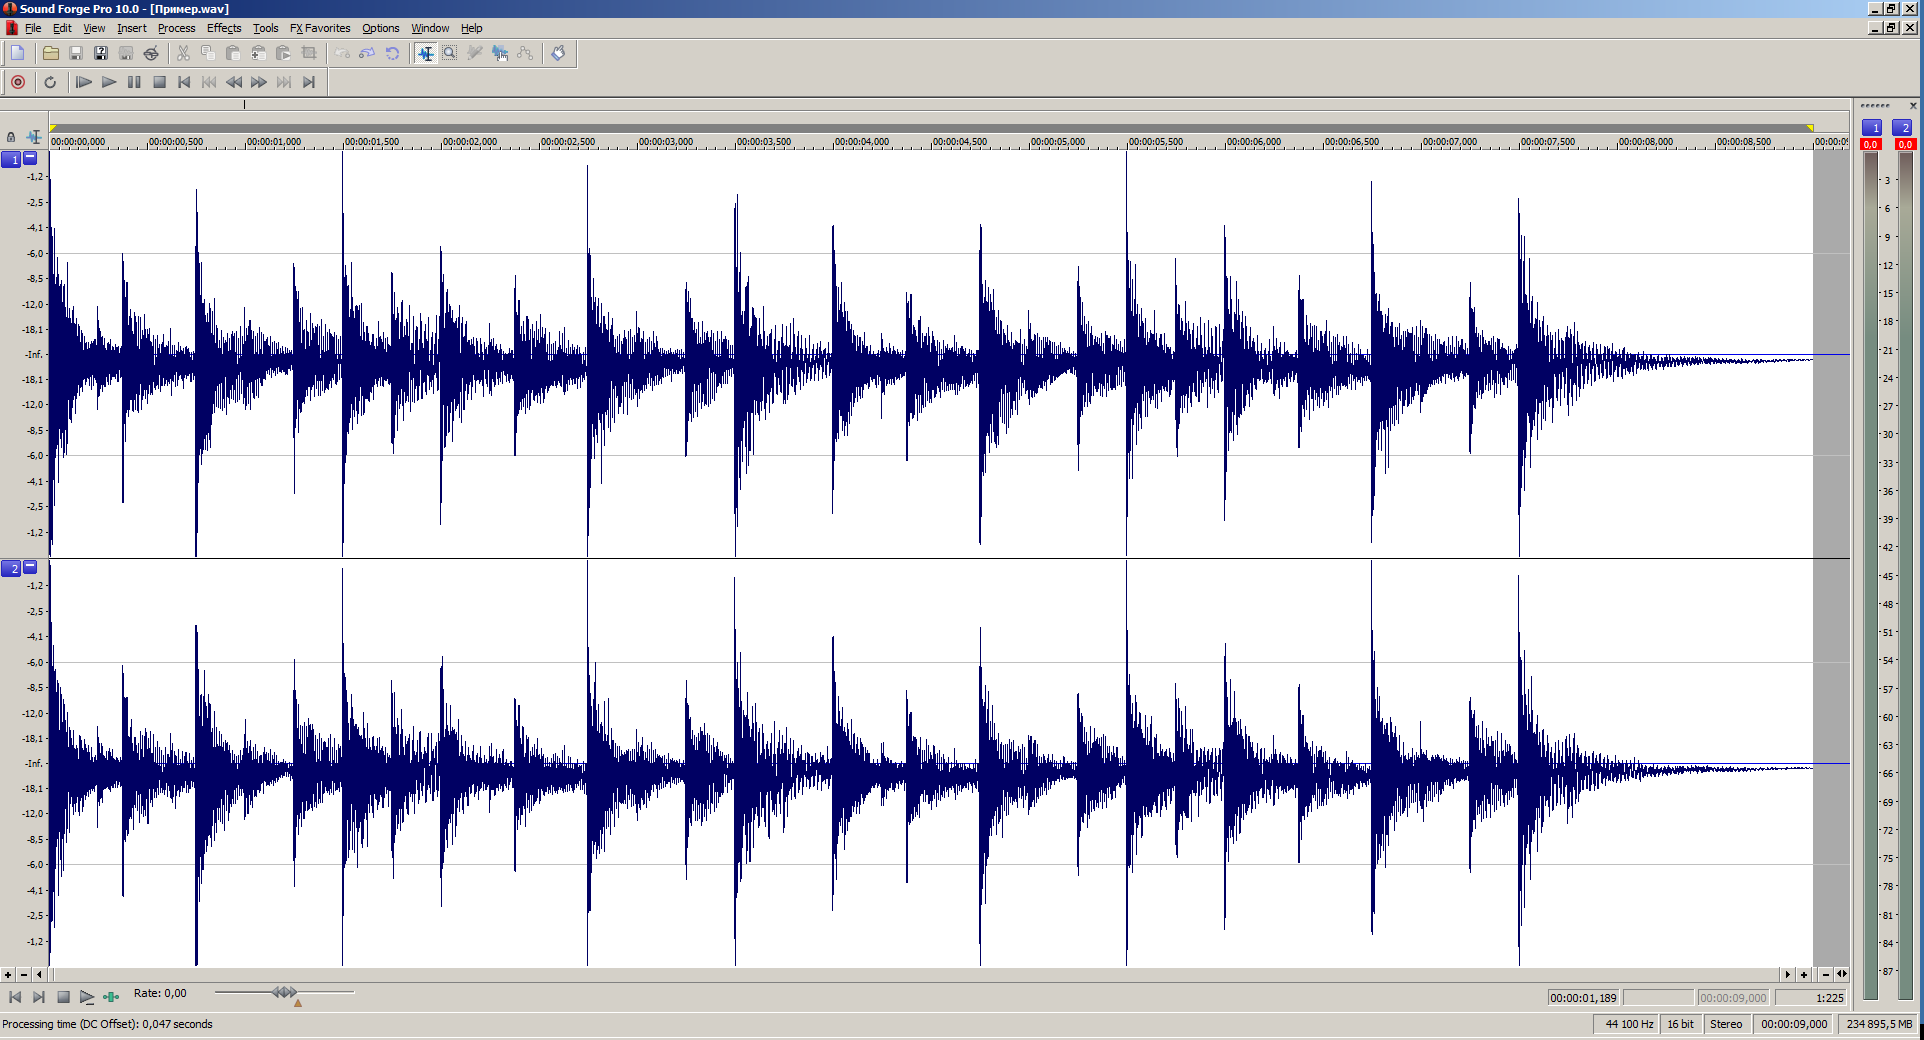Open the FX Favorites menu

pyautogui.click(x=320, y=28)
